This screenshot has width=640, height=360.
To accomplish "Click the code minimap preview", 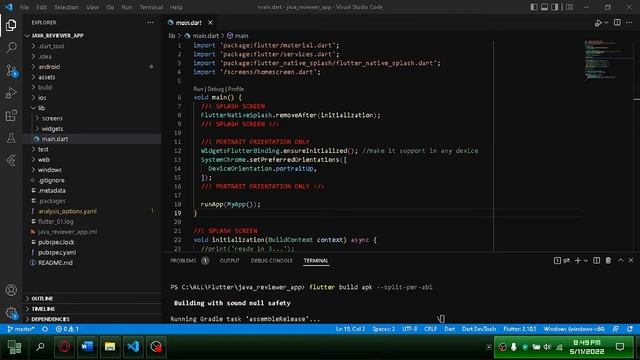I will tap(603, 60).
